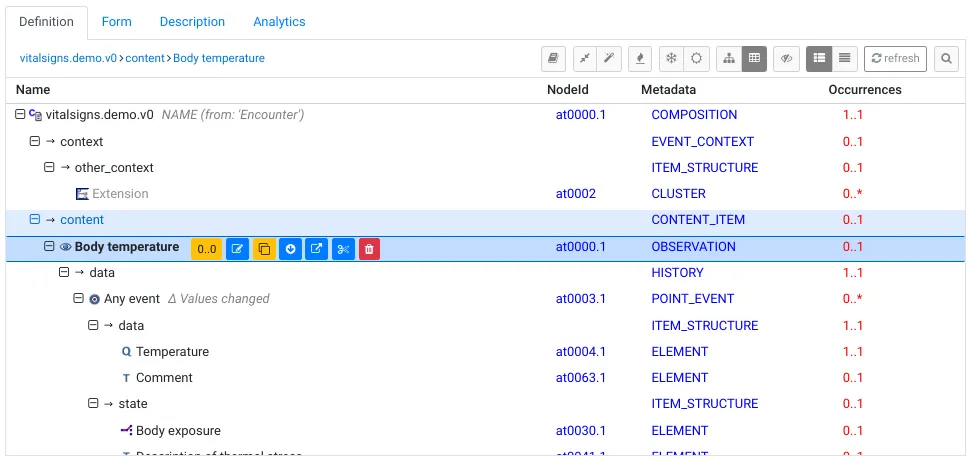Enable the compact list rows toggle
The width and height of the screenshot is (971, 461).
click(845, 58)
